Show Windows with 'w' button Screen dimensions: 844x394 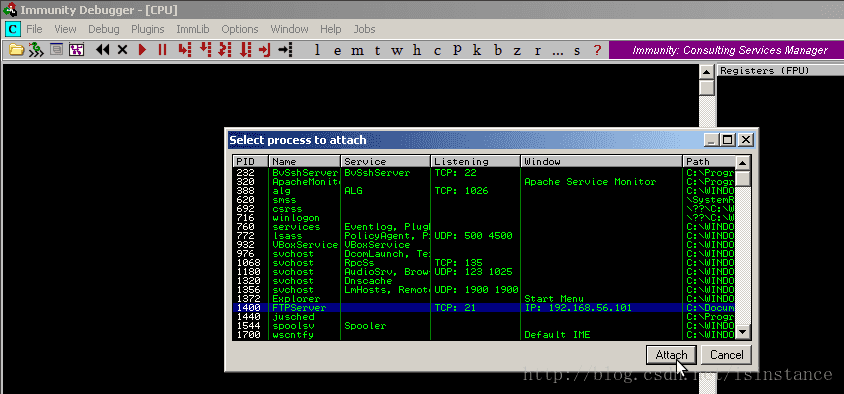pyautogui.click(x=397, y=51)
